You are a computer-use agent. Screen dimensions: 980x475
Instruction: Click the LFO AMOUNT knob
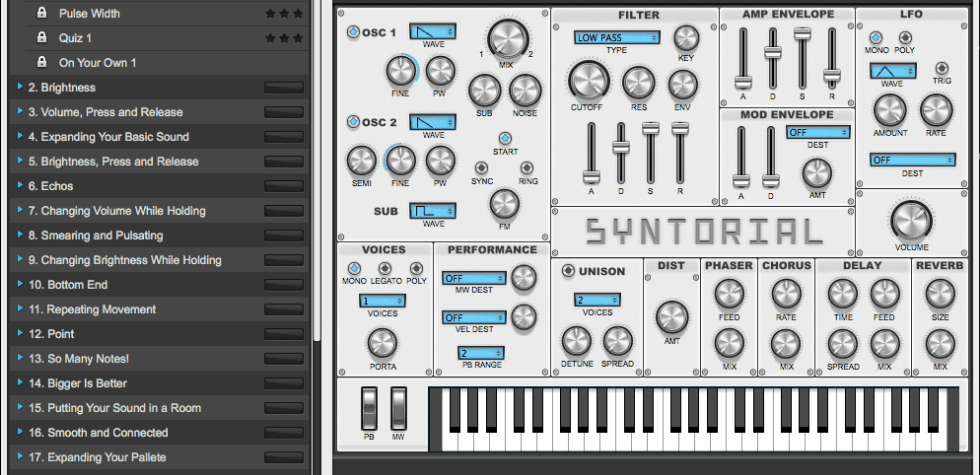click(890, 111)
